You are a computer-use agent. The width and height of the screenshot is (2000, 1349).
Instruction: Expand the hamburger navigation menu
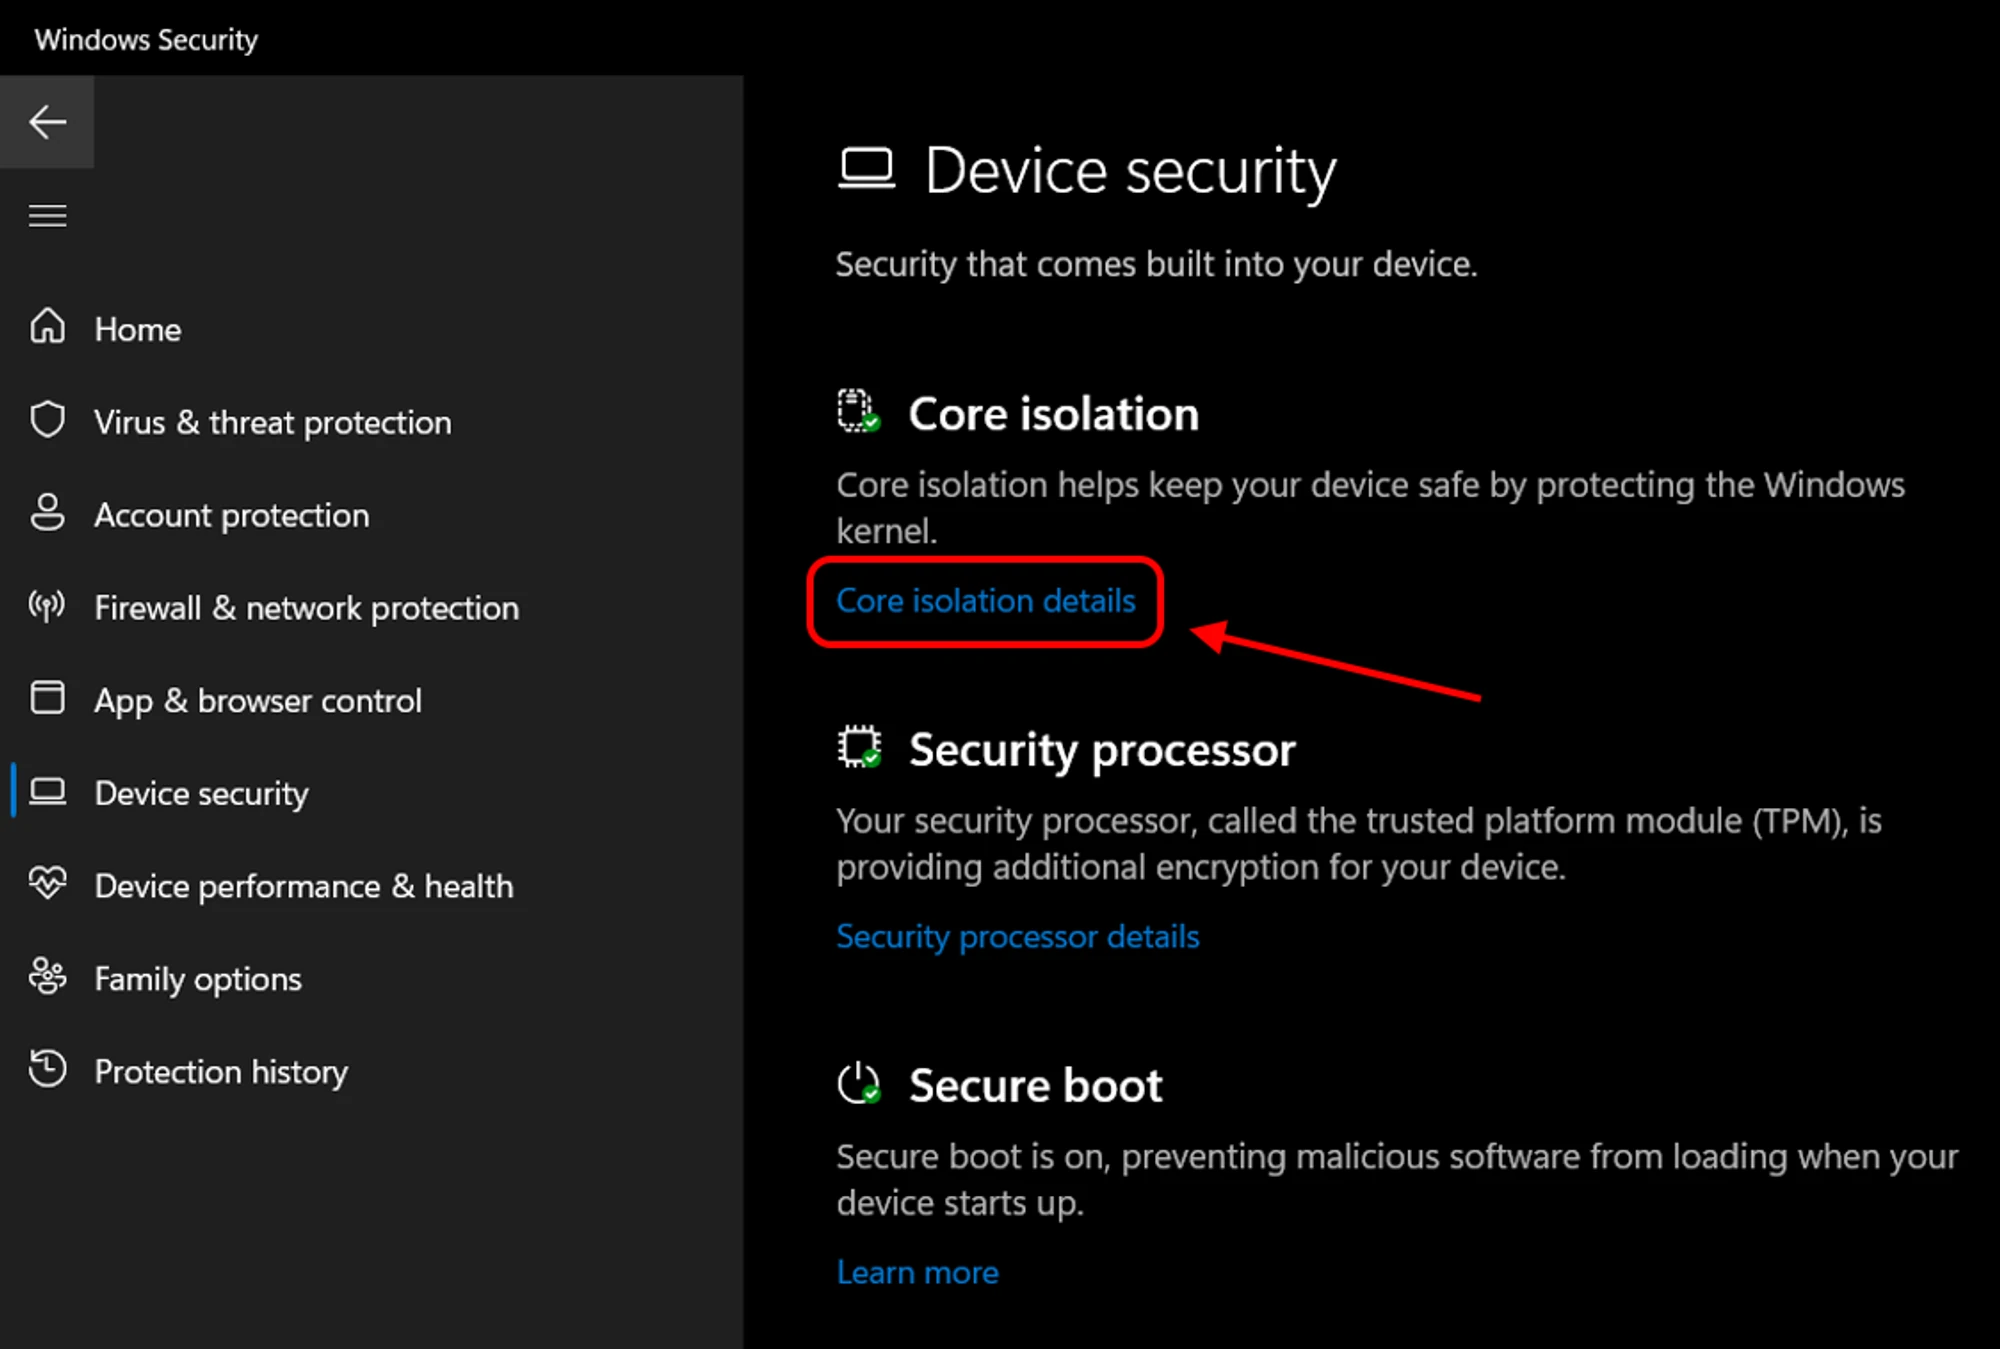47,215
